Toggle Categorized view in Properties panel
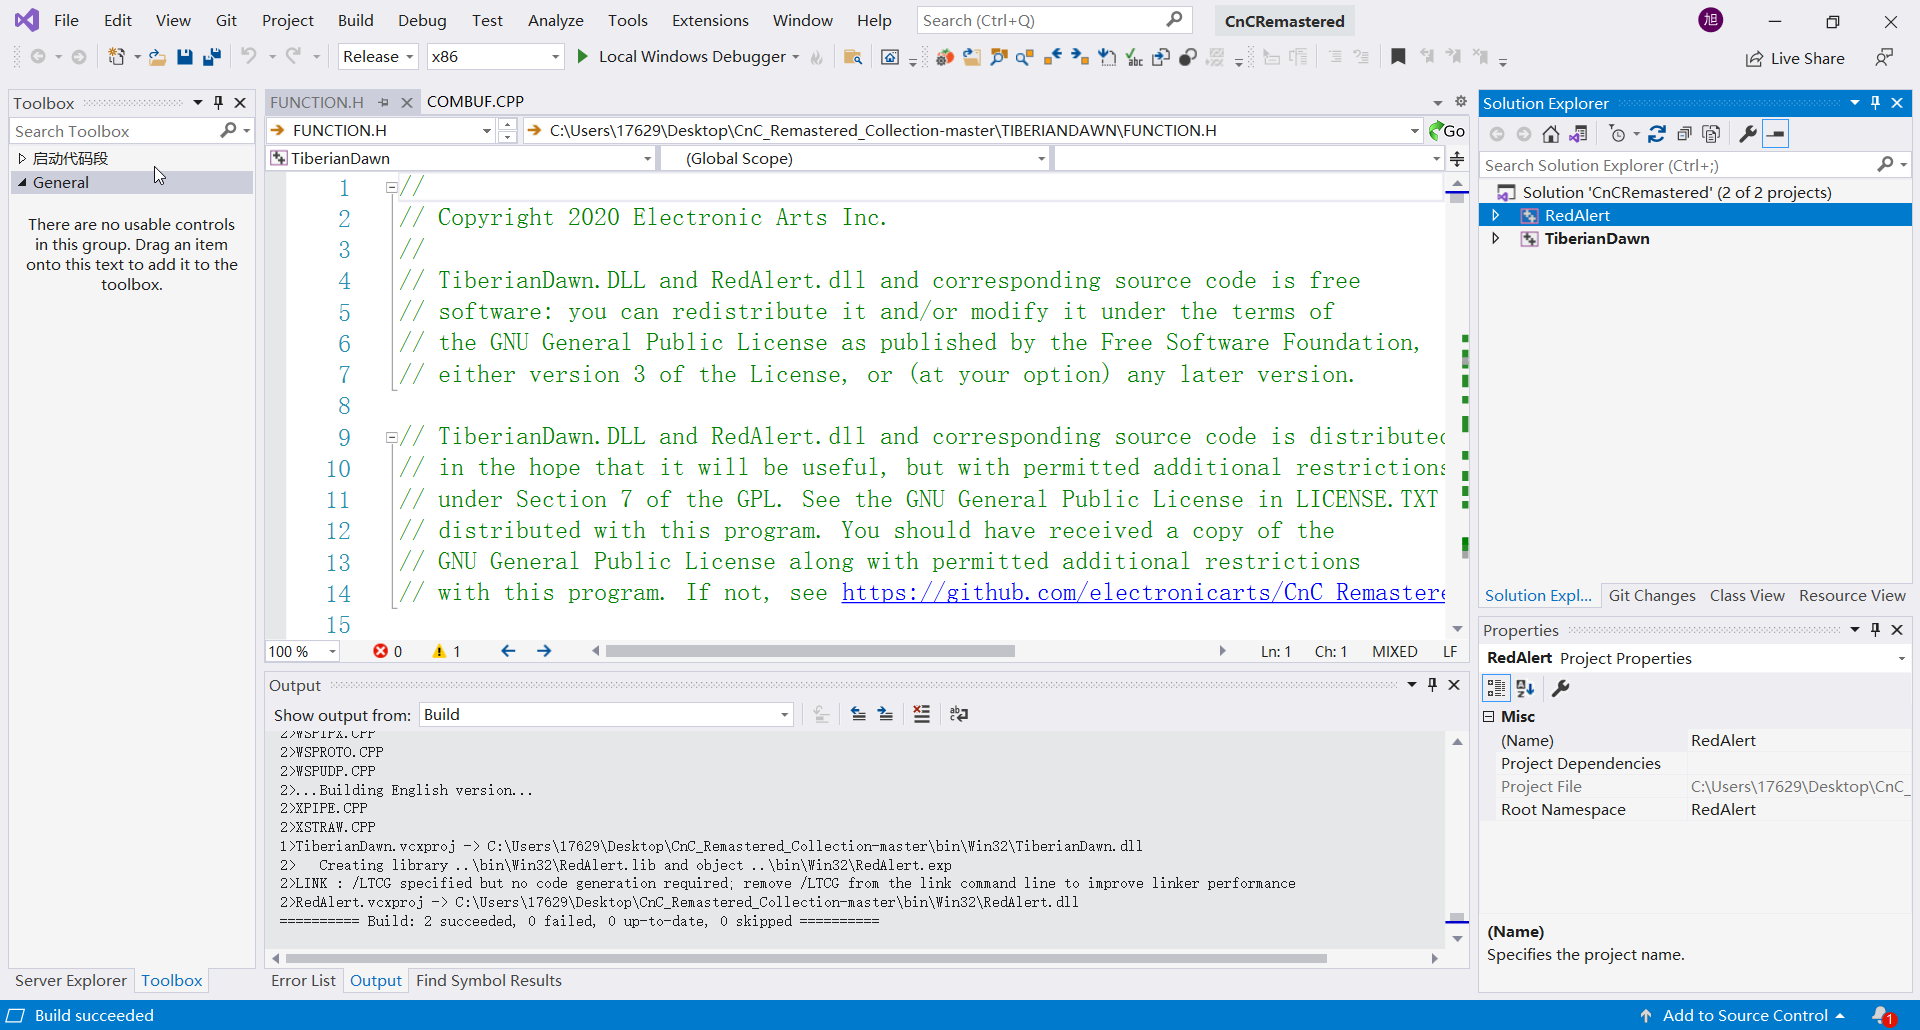 (1496, 688)
